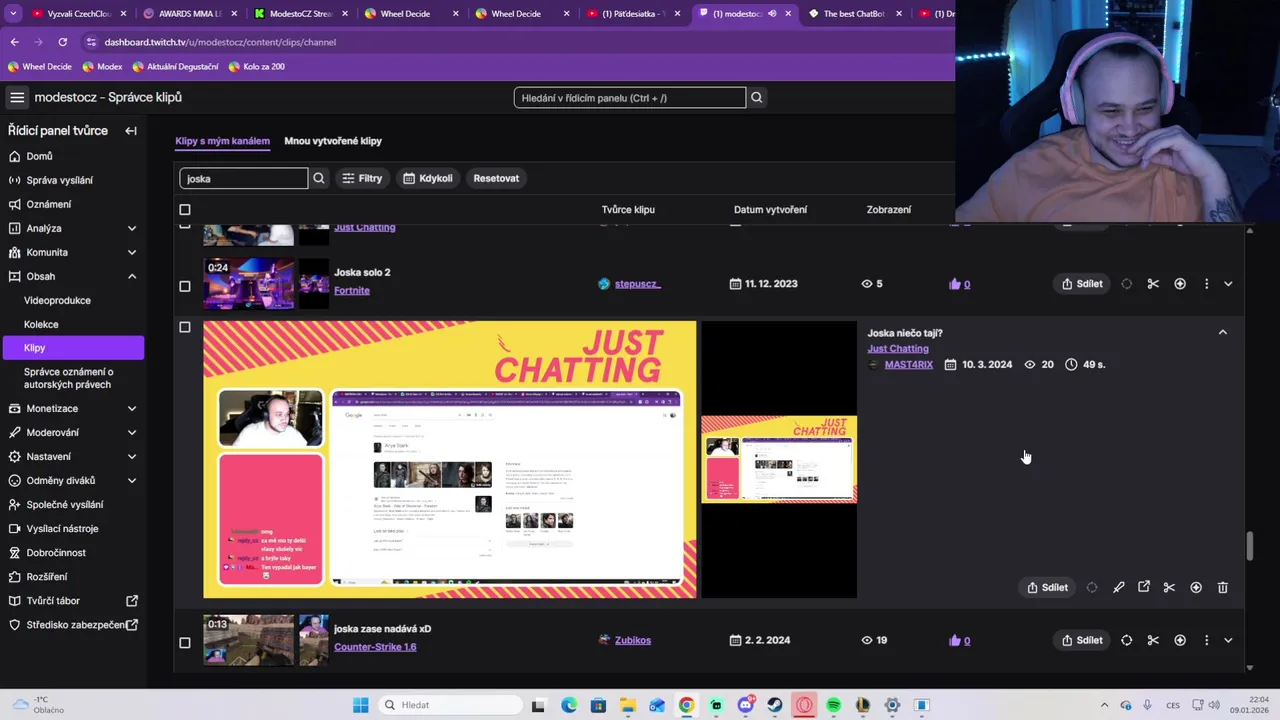
Task: Click the scissors icon in expanded Joska niečo tají clip
Action: 1169,587
